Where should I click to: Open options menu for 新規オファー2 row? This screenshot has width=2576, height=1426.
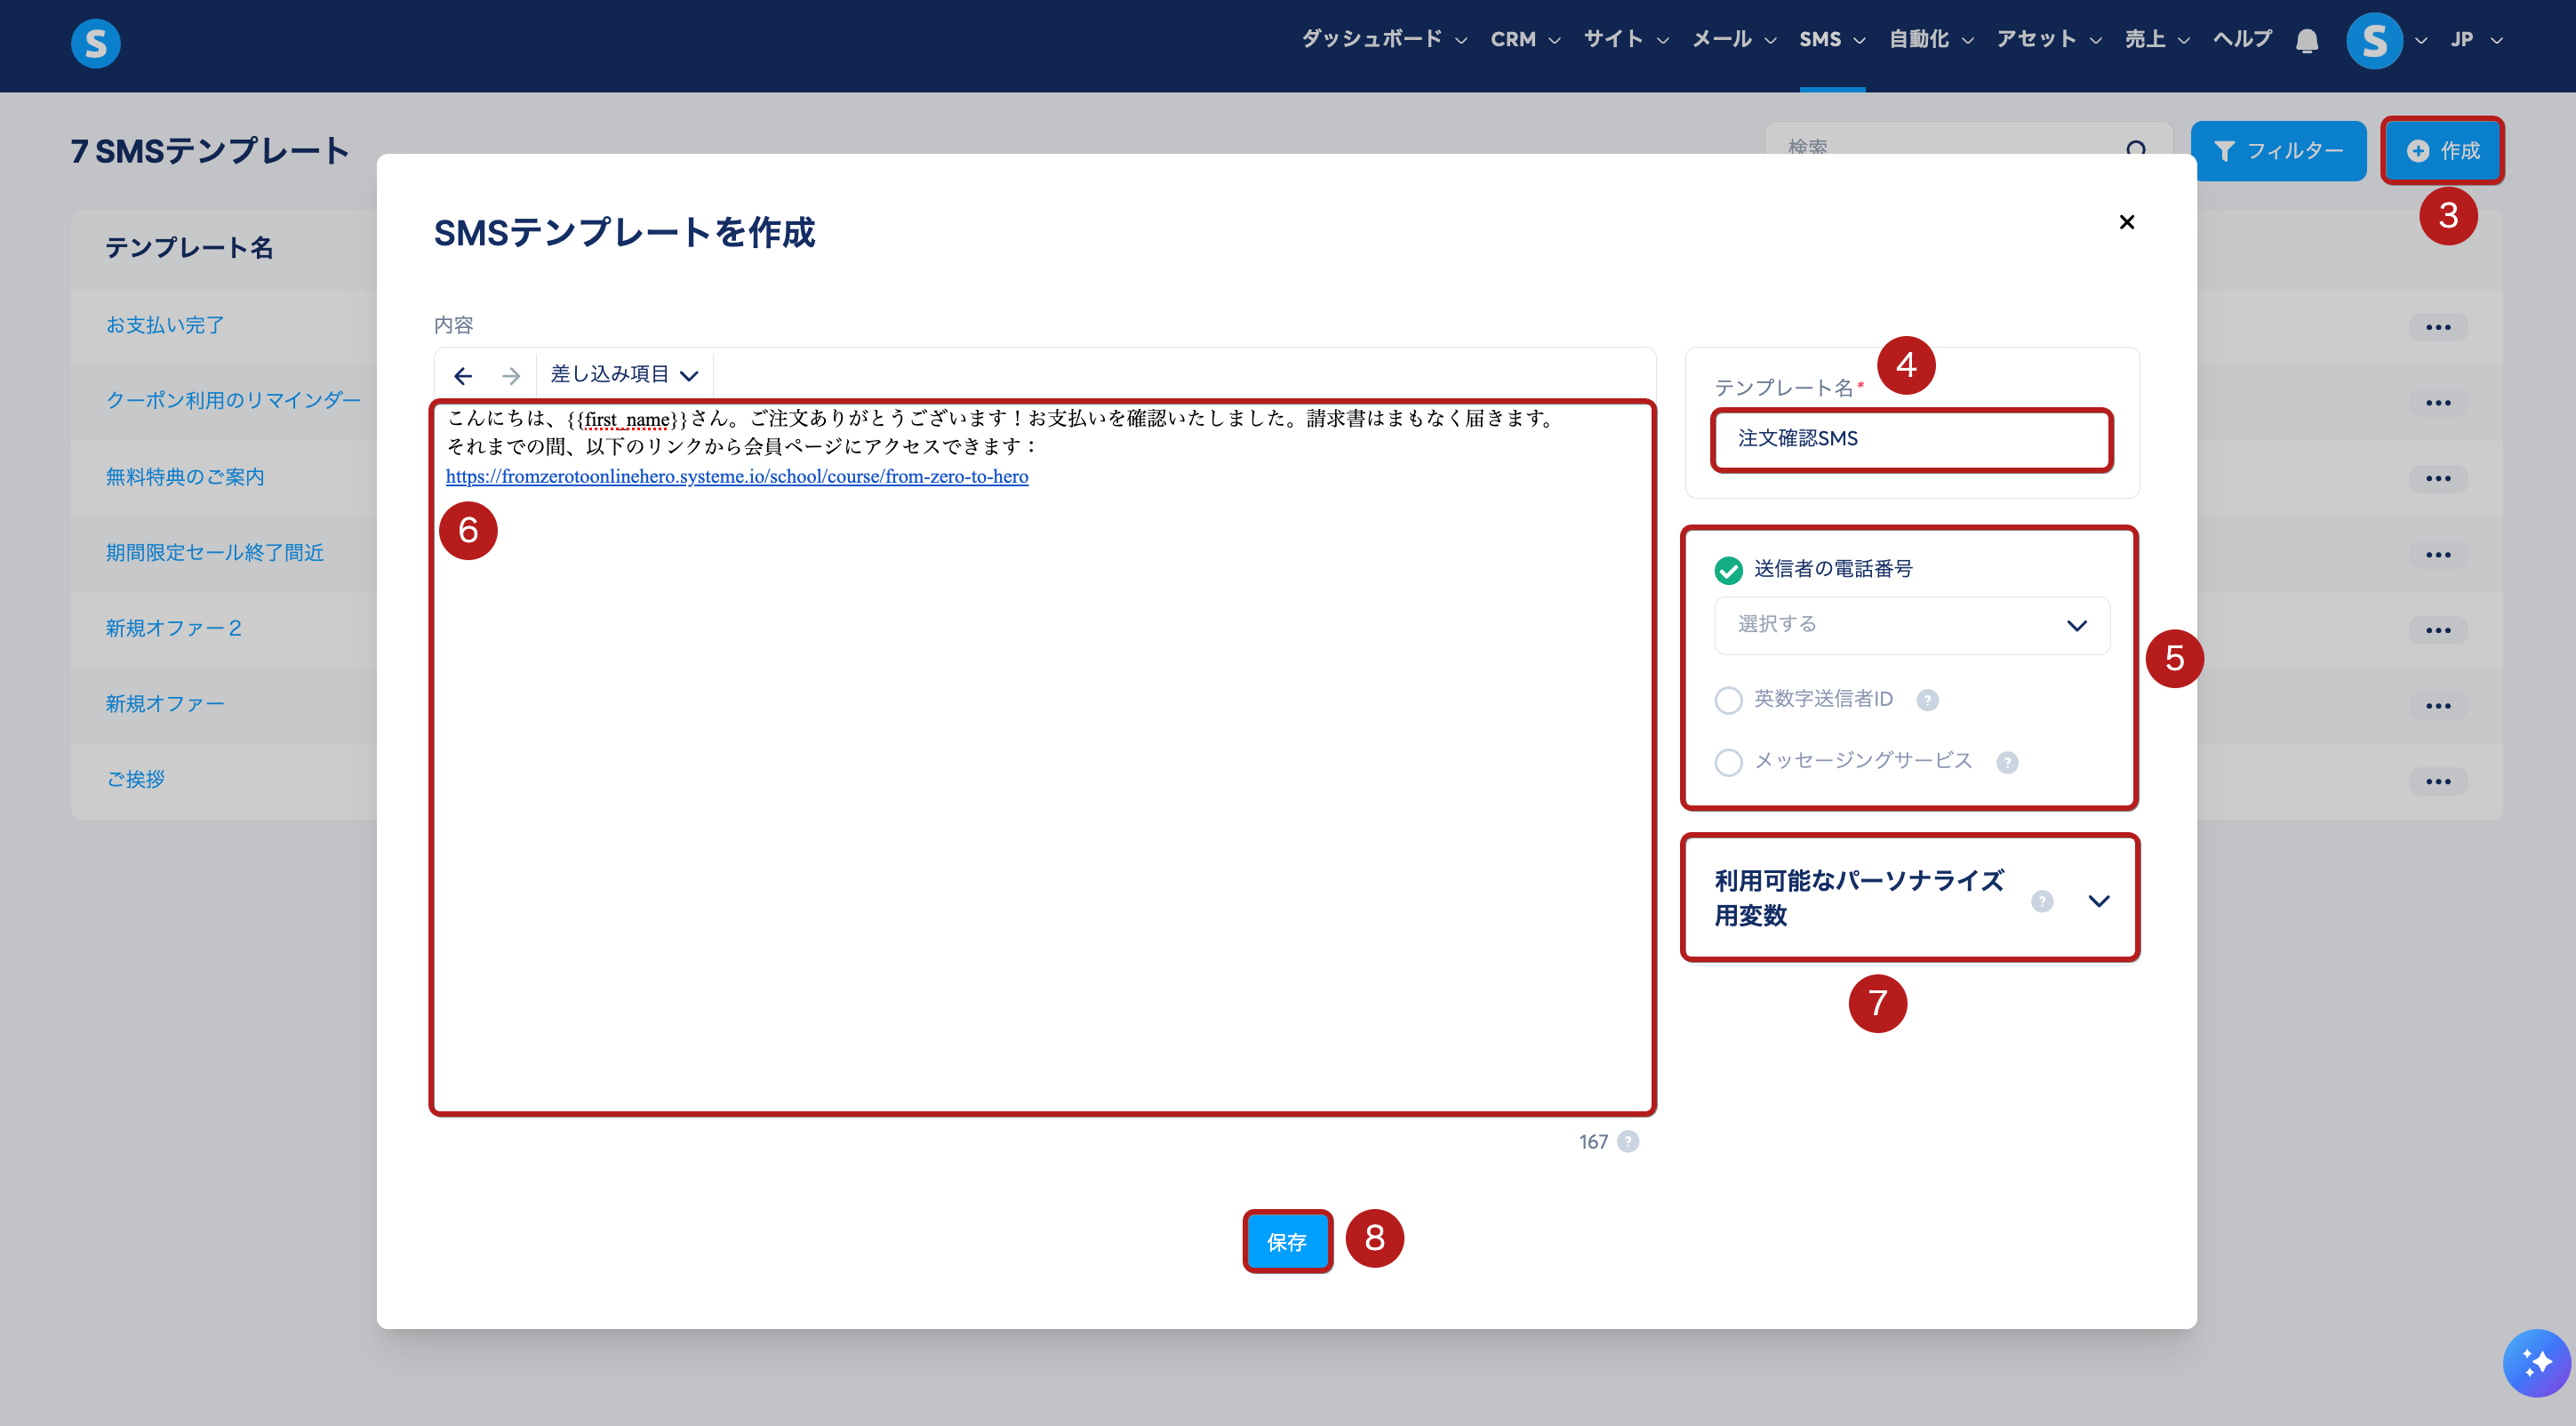pyautogui.click(x=2438, y=630)
